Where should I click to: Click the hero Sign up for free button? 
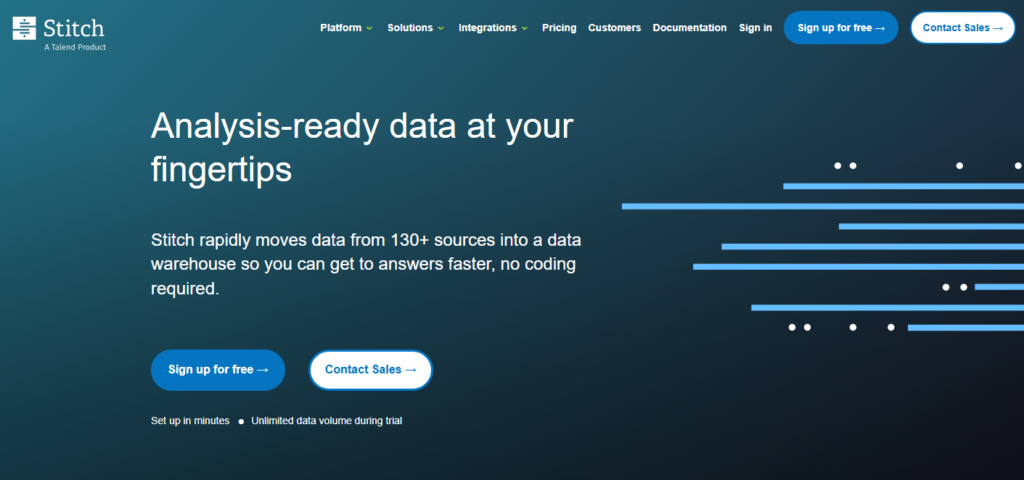pyautogui.click(x=218, y=370)
